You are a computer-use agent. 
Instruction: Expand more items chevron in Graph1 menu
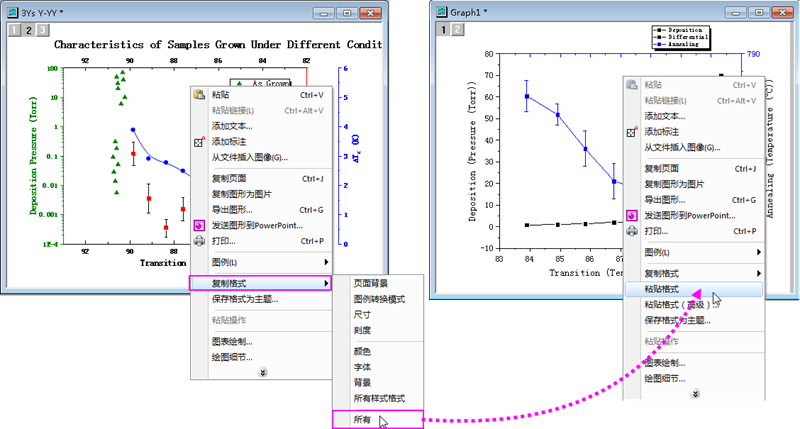pyautogui.click(x=695, y=393)
